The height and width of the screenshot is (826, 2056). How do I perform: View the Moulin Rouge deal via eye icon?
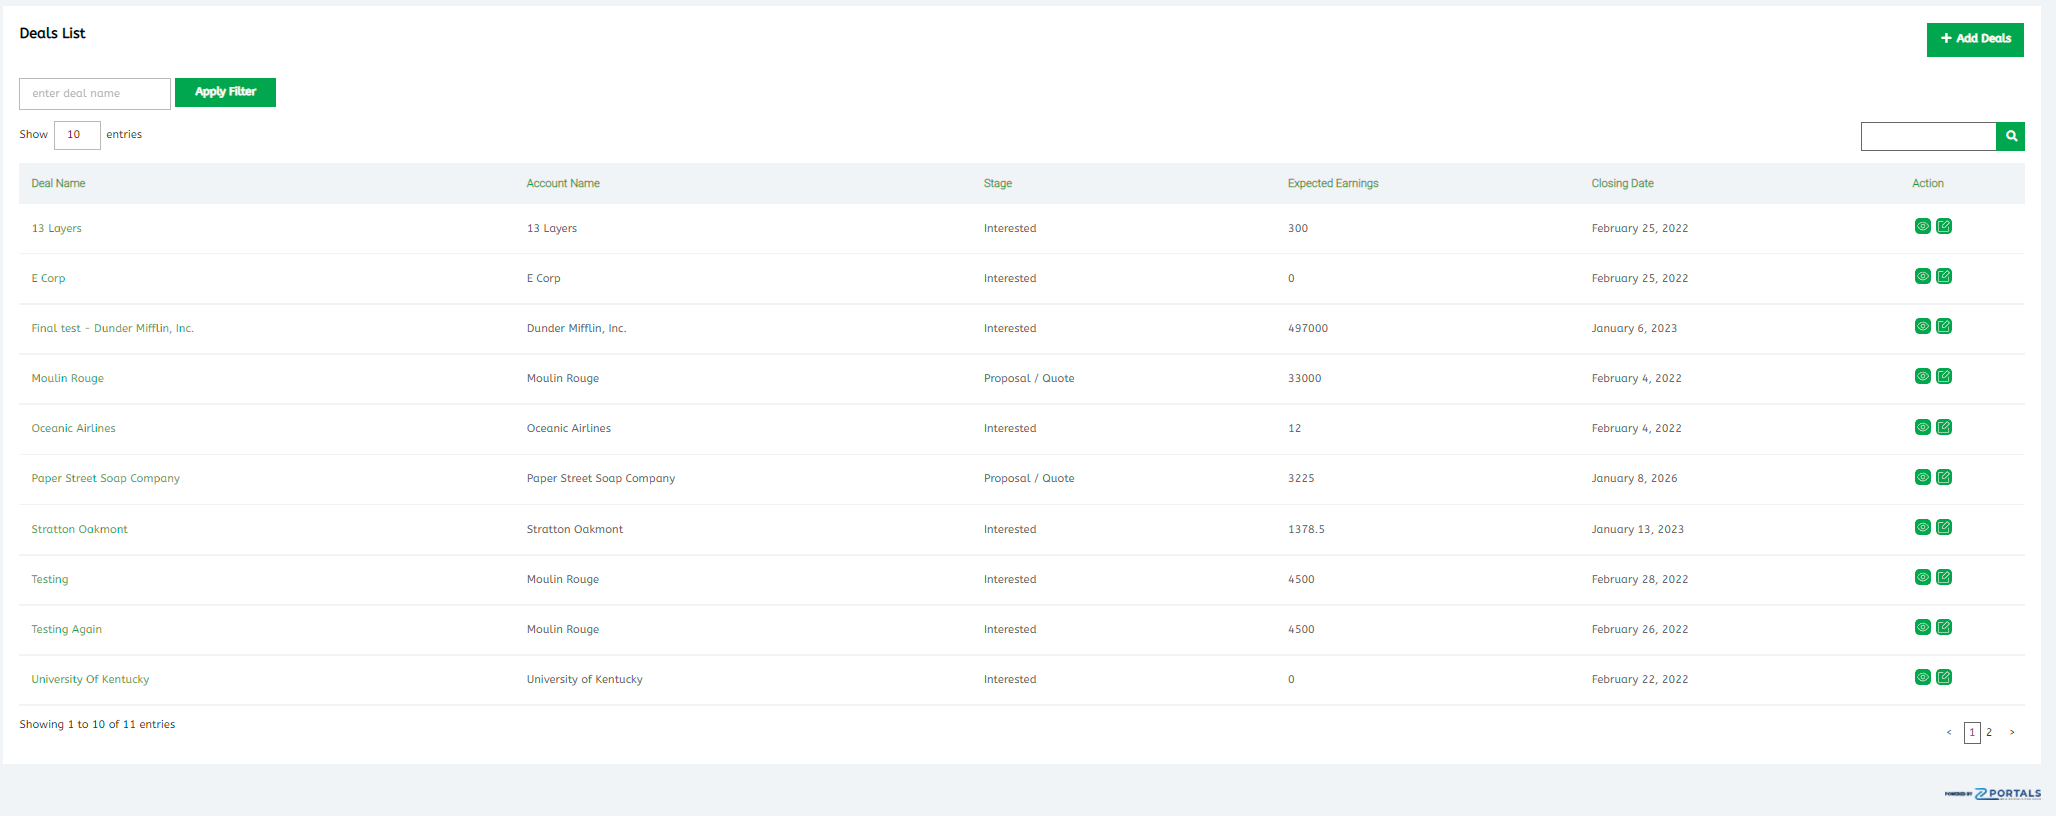(x=1922, y=376)
